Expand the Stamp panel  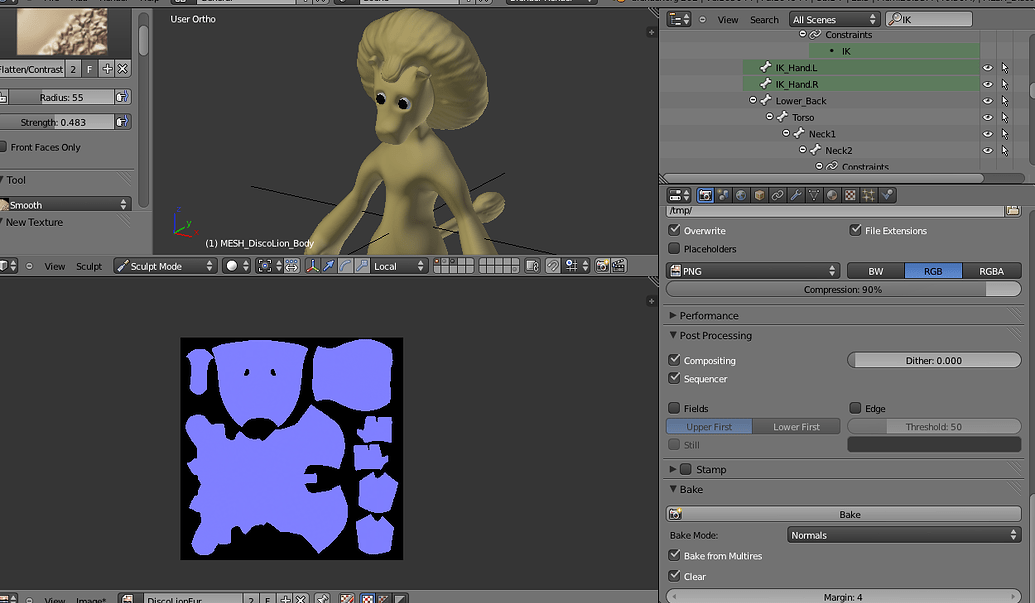click(x=673, y=469)
